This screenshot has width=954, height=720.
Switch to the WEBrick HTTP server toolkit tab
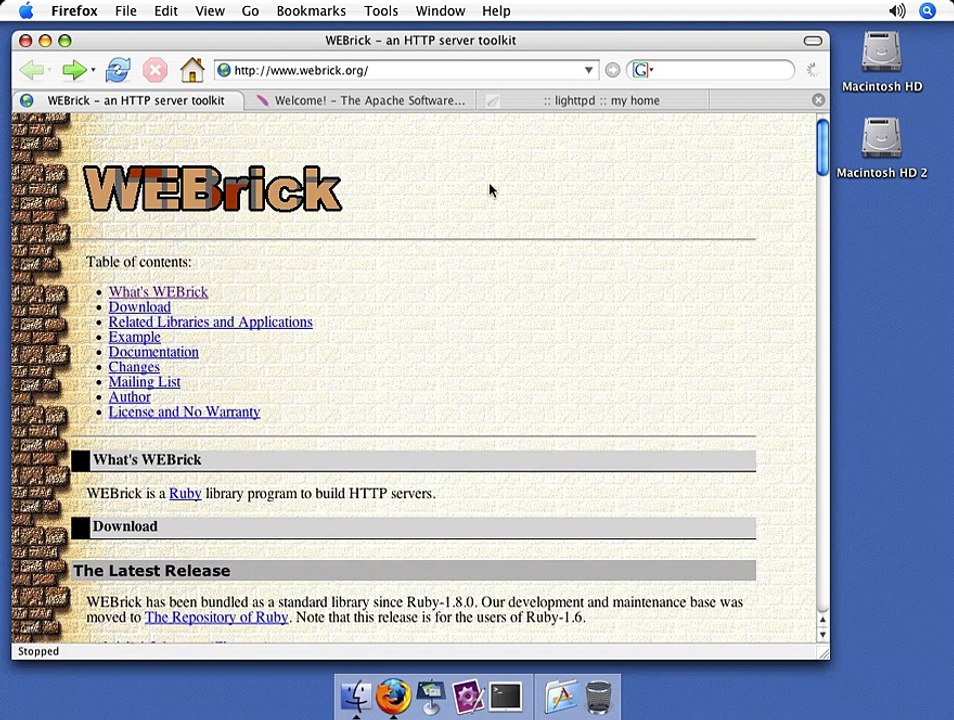[128, 100]
